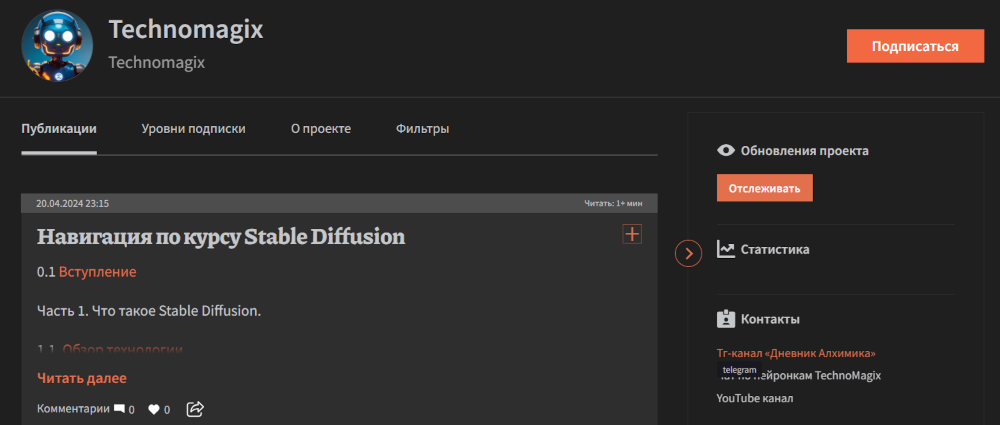This screenshot has width=1000, height=425.
Task: Open the Вступление link
Action: click(98, 272)
